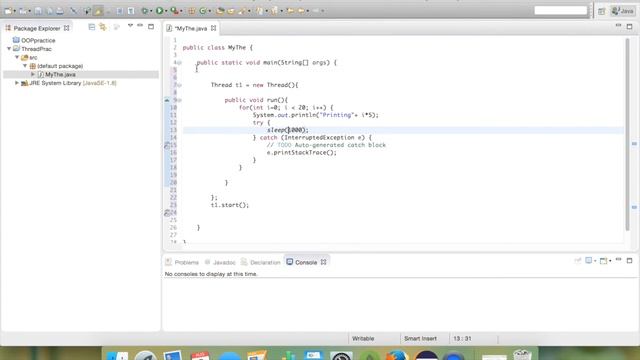The image size is (640, 360).
Task: Click the Open Task folder toolbar icon
Action: [231, 11]
